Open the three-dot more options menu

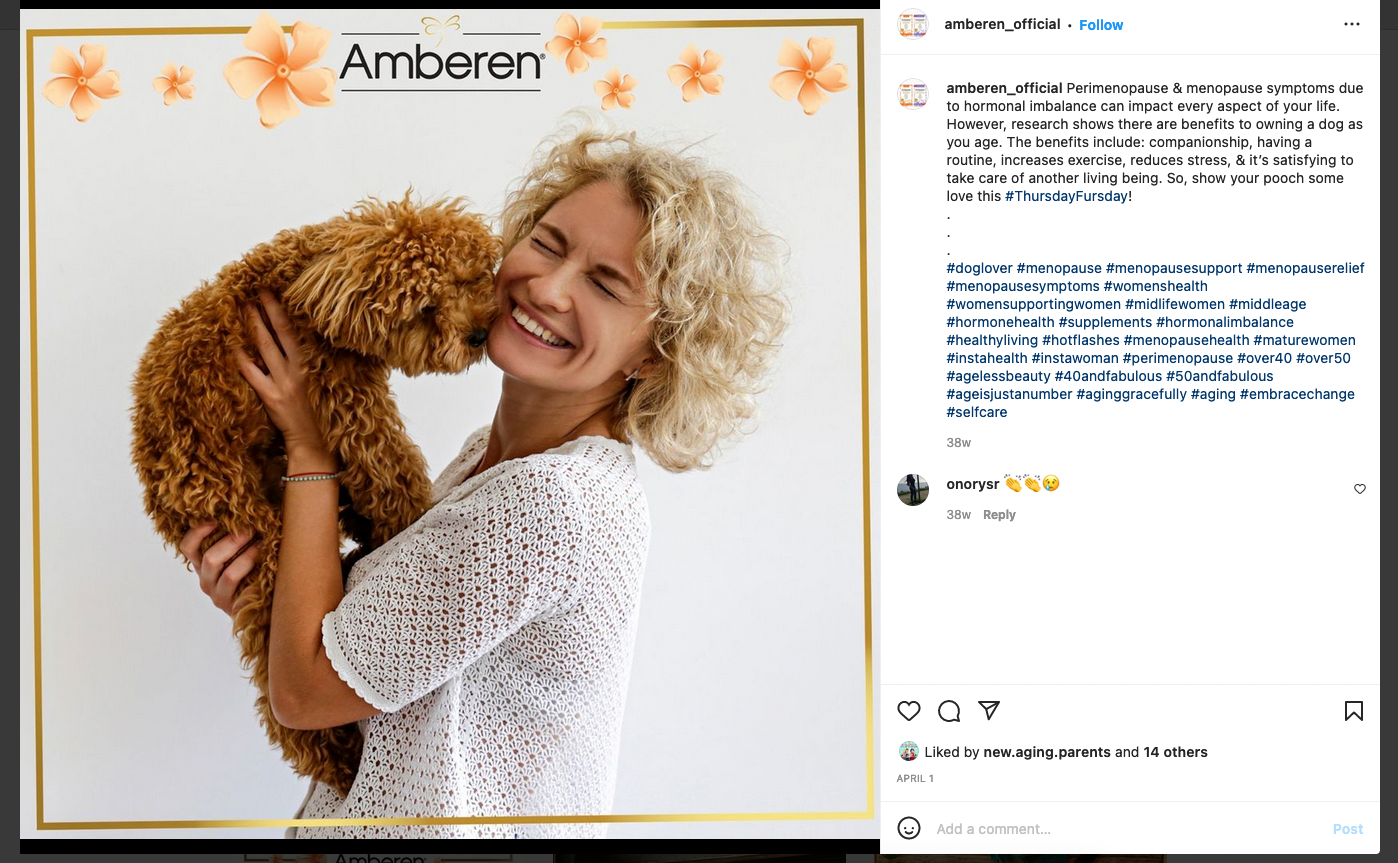click(1352, 24)
